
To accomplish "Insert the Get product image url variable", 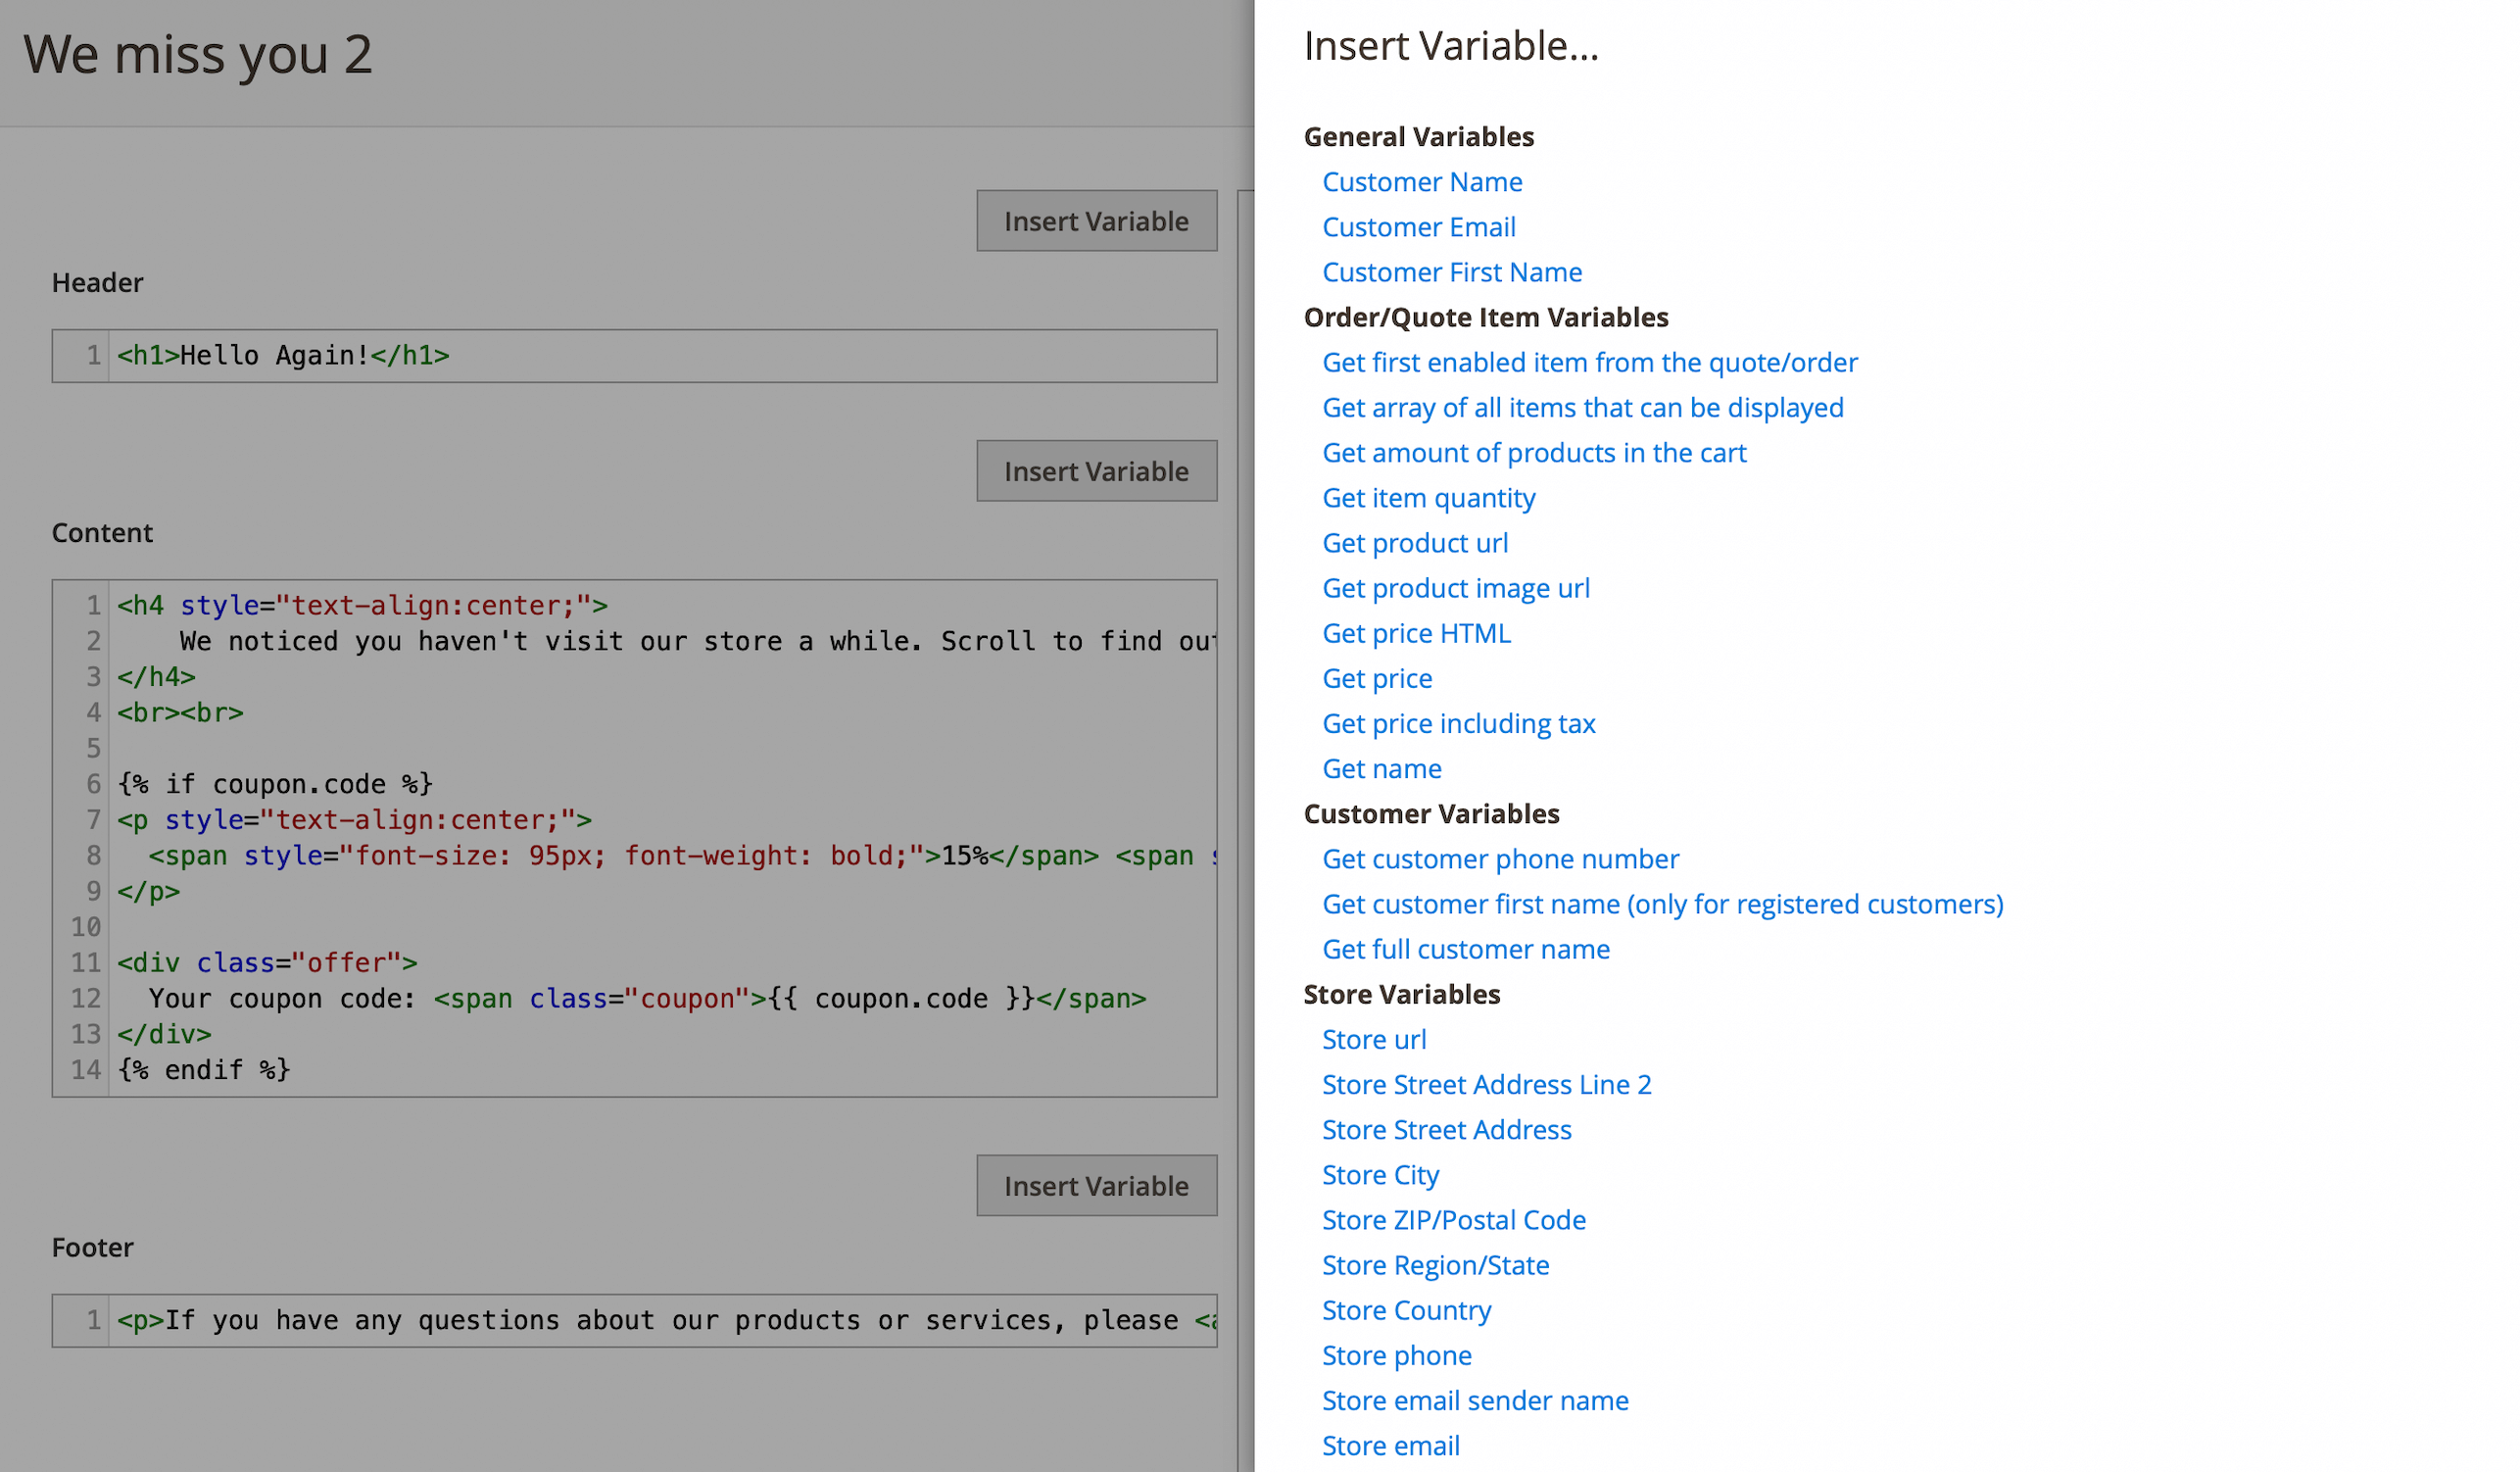I will [x=1456, y=588].
